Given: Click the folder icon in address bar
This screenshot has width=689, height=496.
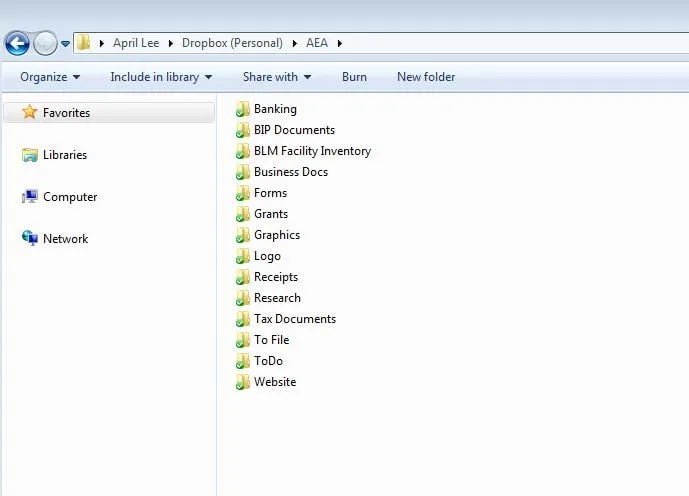Looking at the screenshot, I should [x=83, y=43].
